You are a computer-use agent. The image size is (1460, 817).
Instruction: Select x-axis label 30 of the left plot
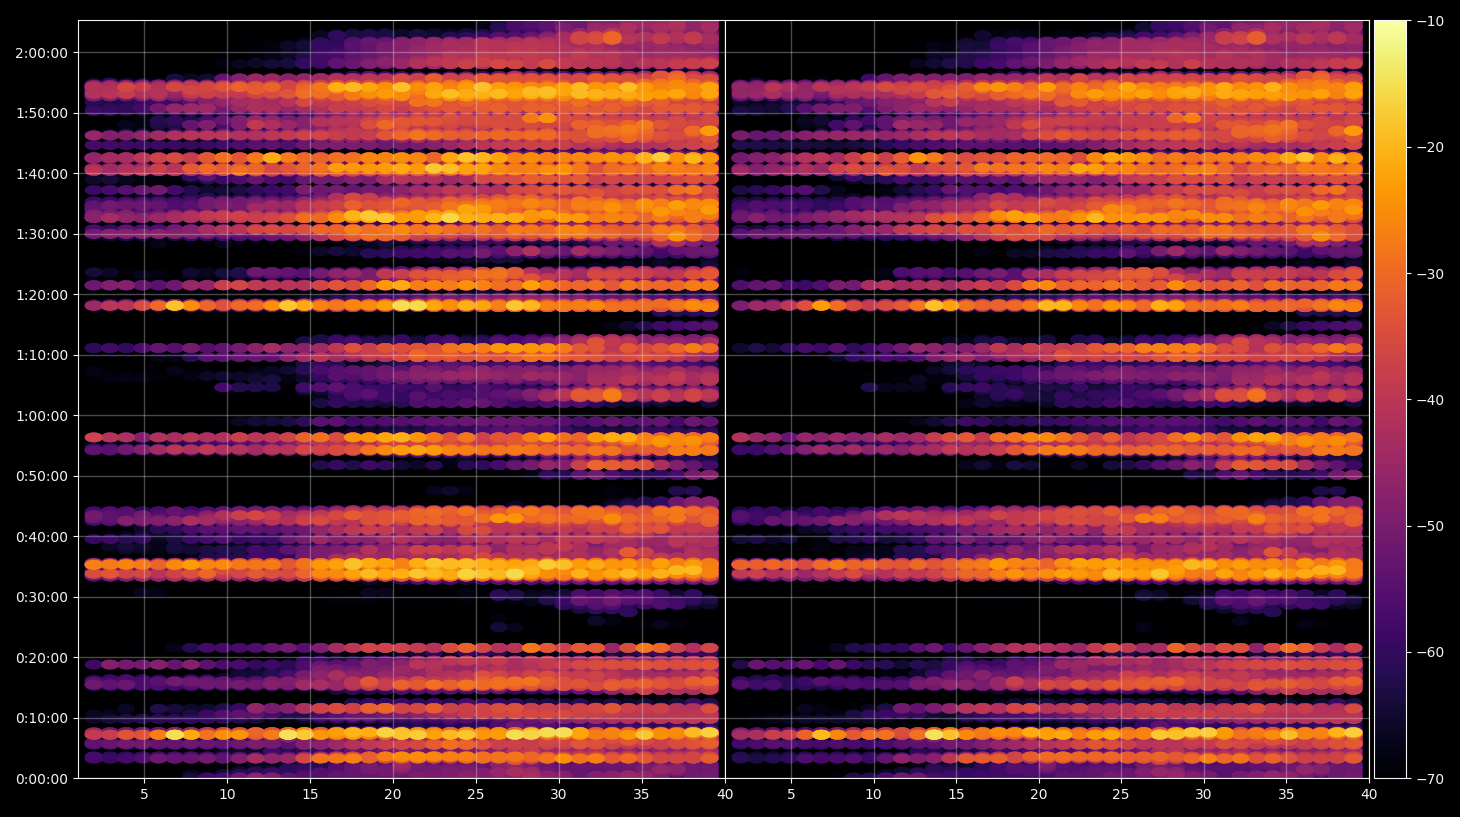(558, 795)
